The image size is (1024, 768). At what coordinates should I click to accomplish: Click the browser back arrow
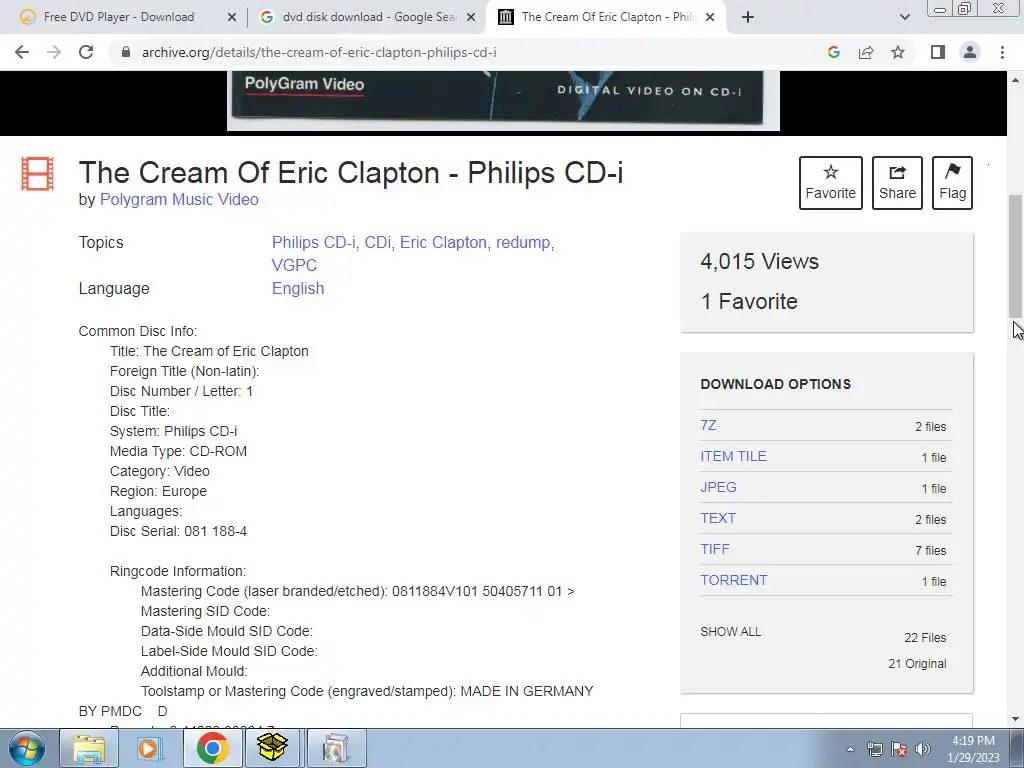22,52
